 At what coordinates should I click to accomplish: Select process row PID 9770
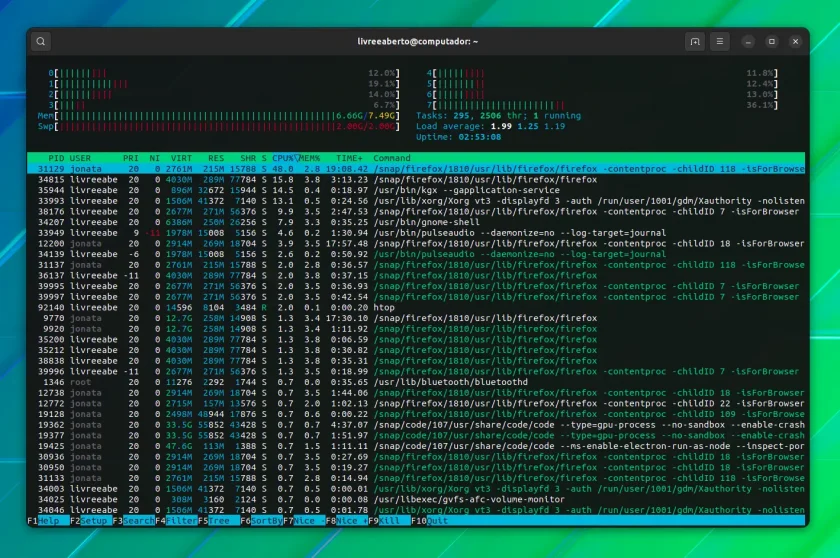pyautogui.click(x=416, y=318)
